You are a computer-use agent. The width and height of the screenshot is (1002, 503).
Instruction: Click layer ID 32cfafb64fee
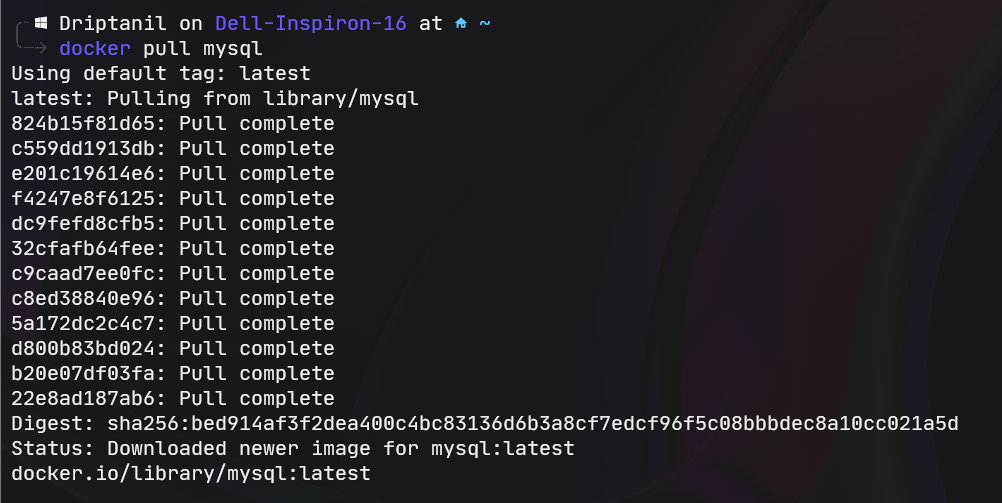coord(89,248)
